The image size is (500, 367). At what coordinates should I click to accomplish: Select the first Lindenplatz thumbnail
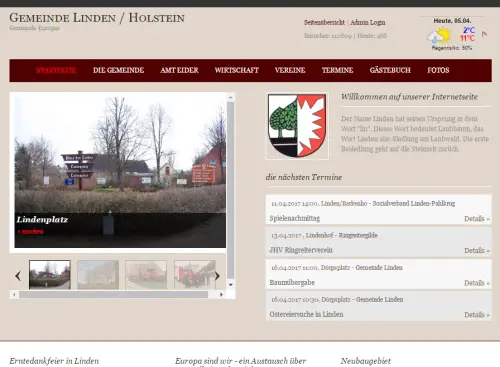pos(50,275)
